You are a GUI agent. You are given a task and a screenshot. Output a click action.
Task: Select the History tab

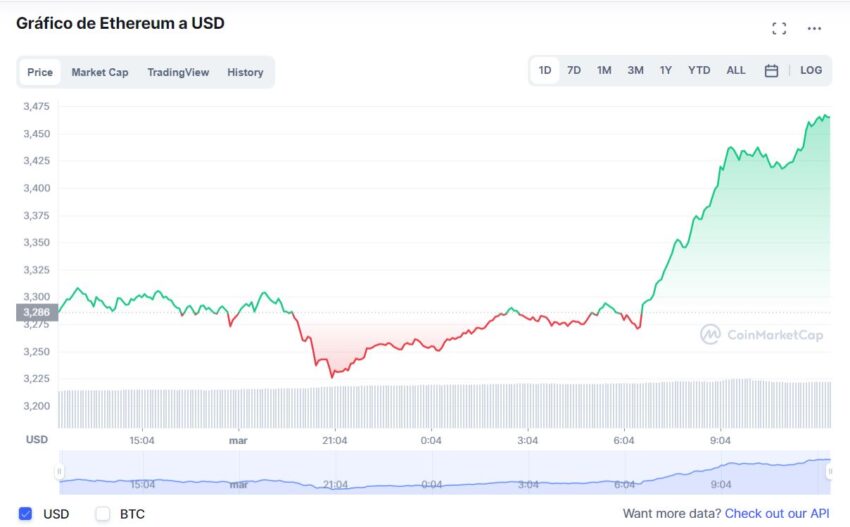click(245, 72)
